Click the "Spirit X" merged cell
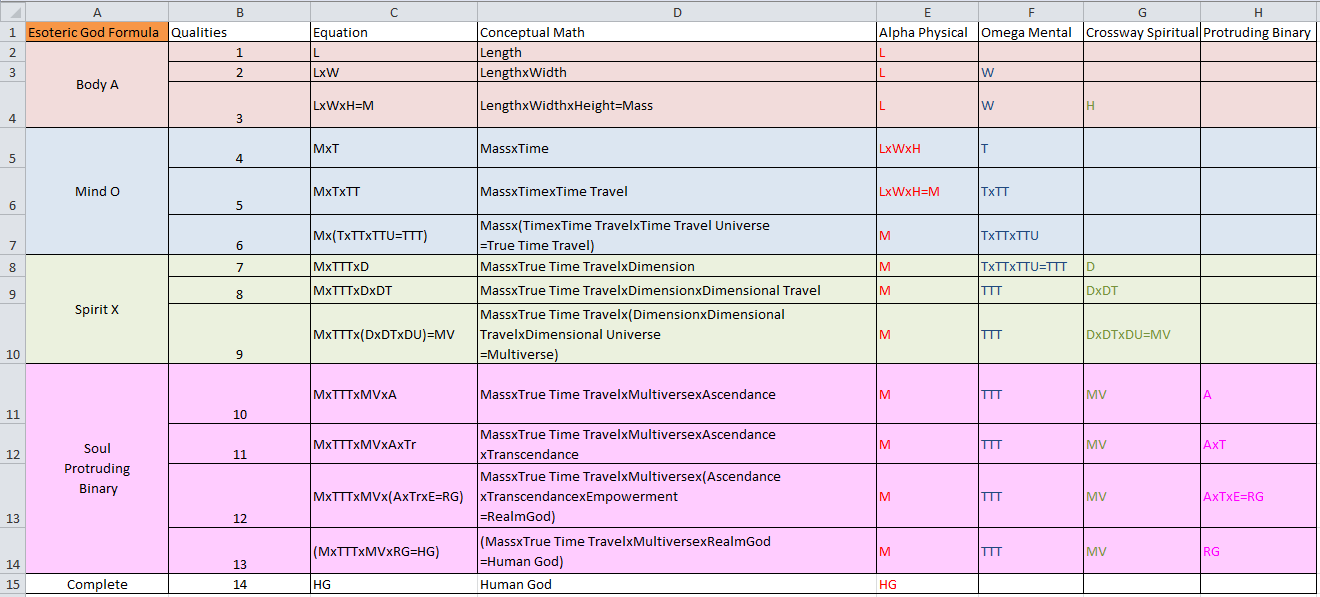Image resolution: width=1320 pixels, height=597 pixels. pyautogui.click(x=97, y=309)
